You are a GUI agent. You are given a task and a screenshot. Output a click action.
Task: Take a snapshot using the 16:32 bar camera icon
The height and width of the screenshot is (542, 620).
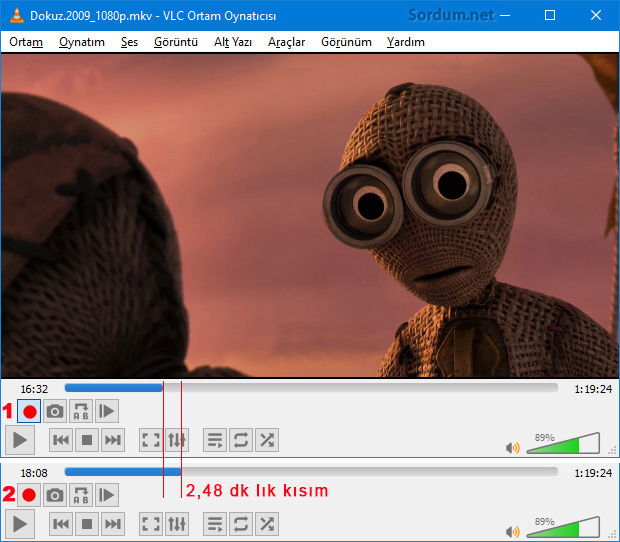(x=55, y=412)
